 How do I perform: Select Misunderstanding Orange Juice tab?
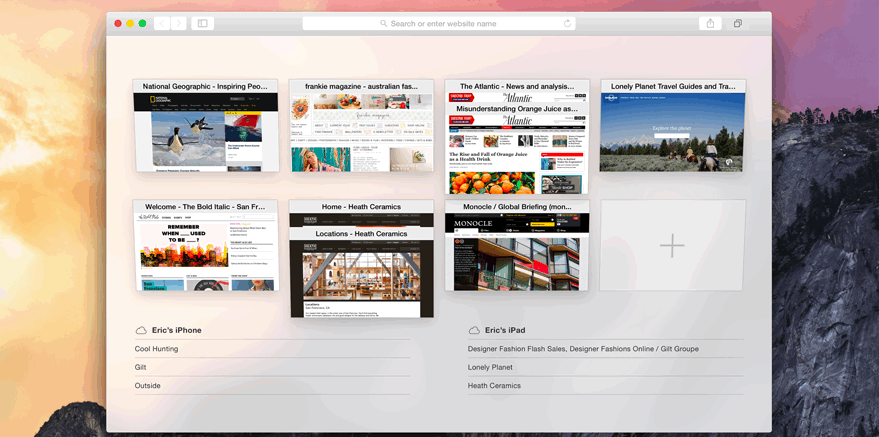[x=517, y=148]
